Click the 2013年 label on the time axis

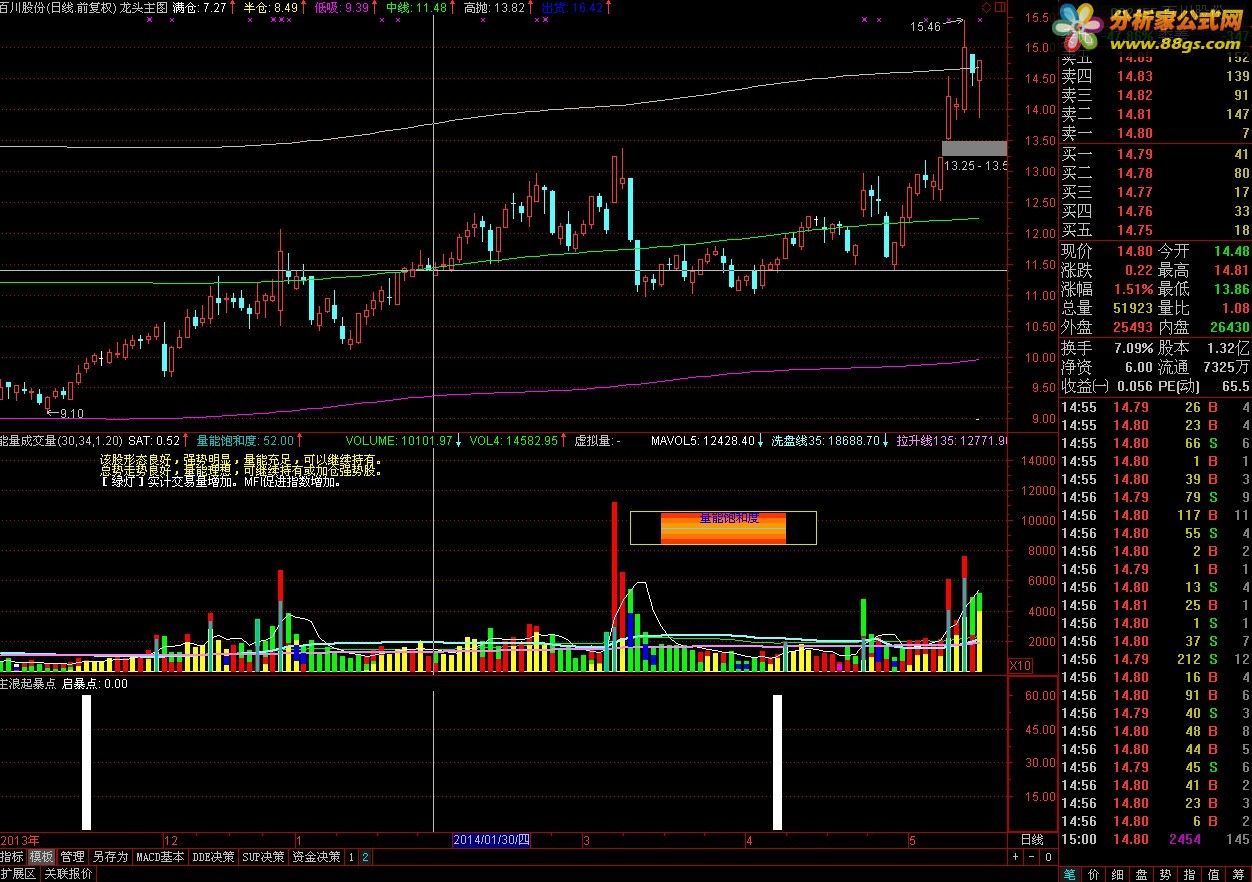20,840
